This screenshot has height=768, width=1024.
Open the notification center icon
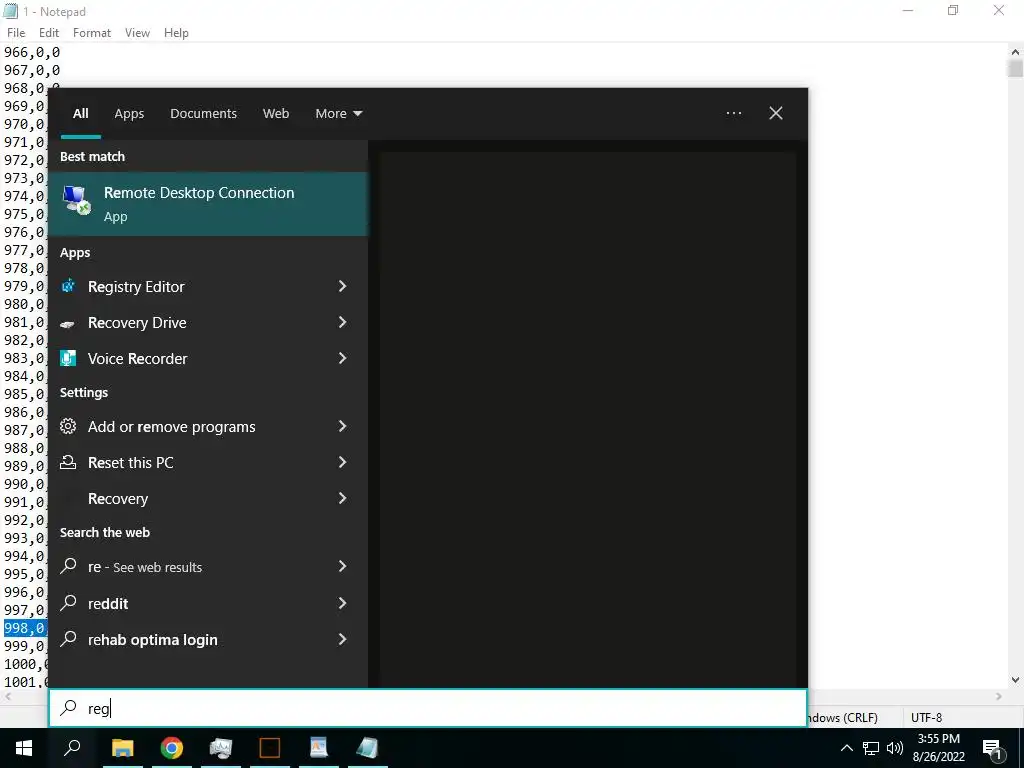point(992,748)
